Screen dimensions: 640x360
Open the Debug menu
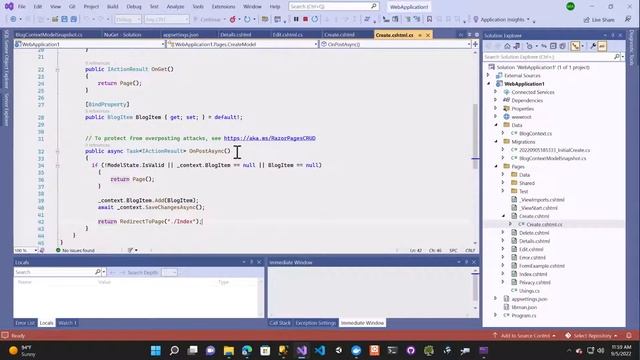[x=133, y=7]
